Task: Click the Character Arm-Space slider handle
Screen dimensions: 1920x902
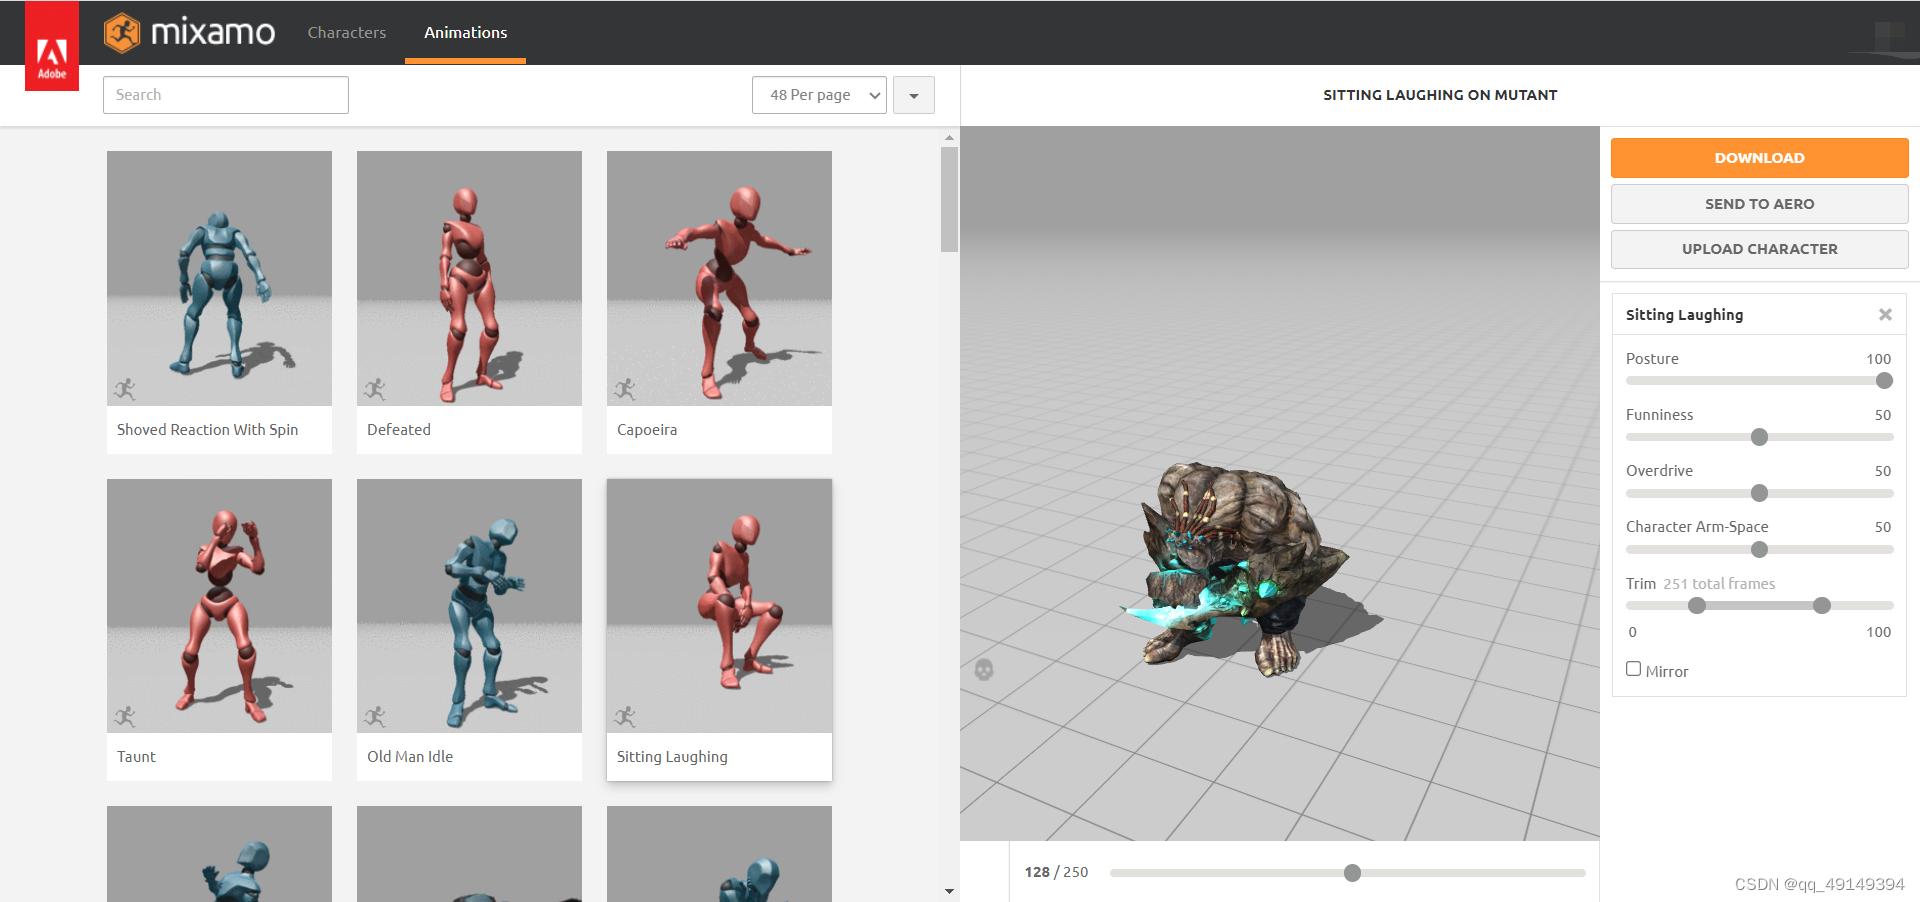Action: click(1759, 549)
